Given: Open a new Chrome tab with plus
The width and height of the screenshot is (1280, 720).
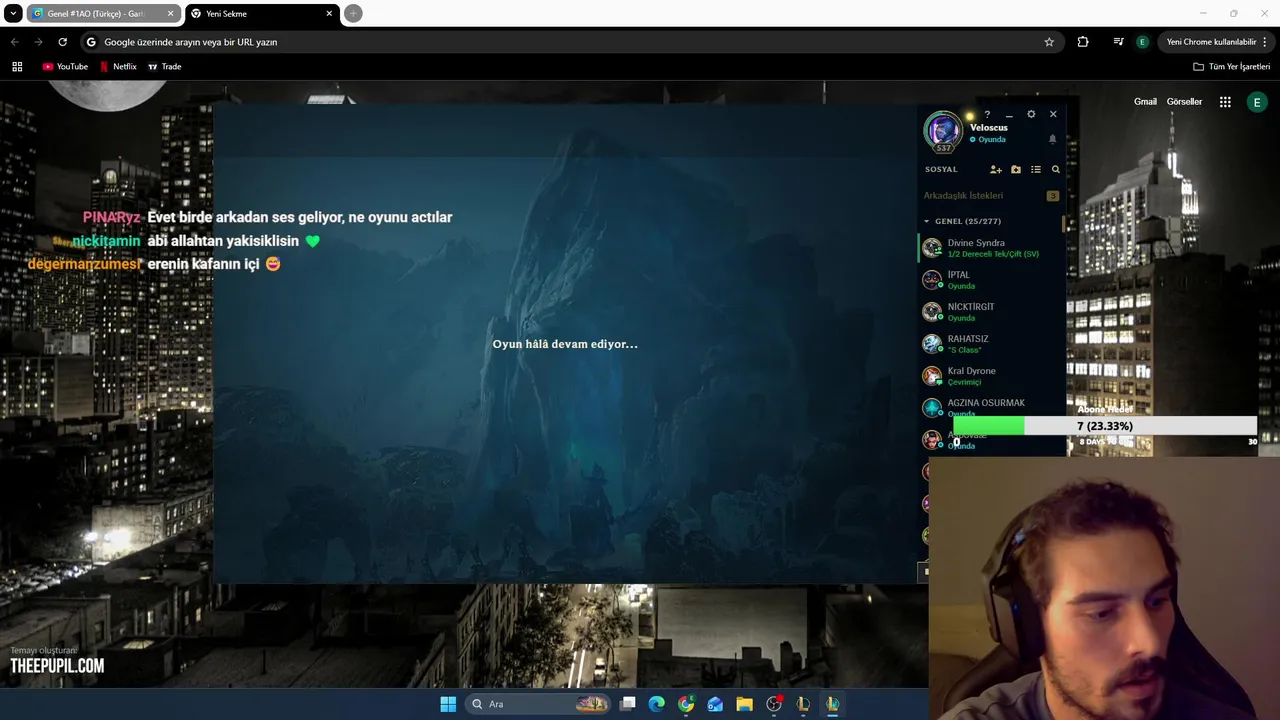Looking at the screenshot, I should point(353,14).
